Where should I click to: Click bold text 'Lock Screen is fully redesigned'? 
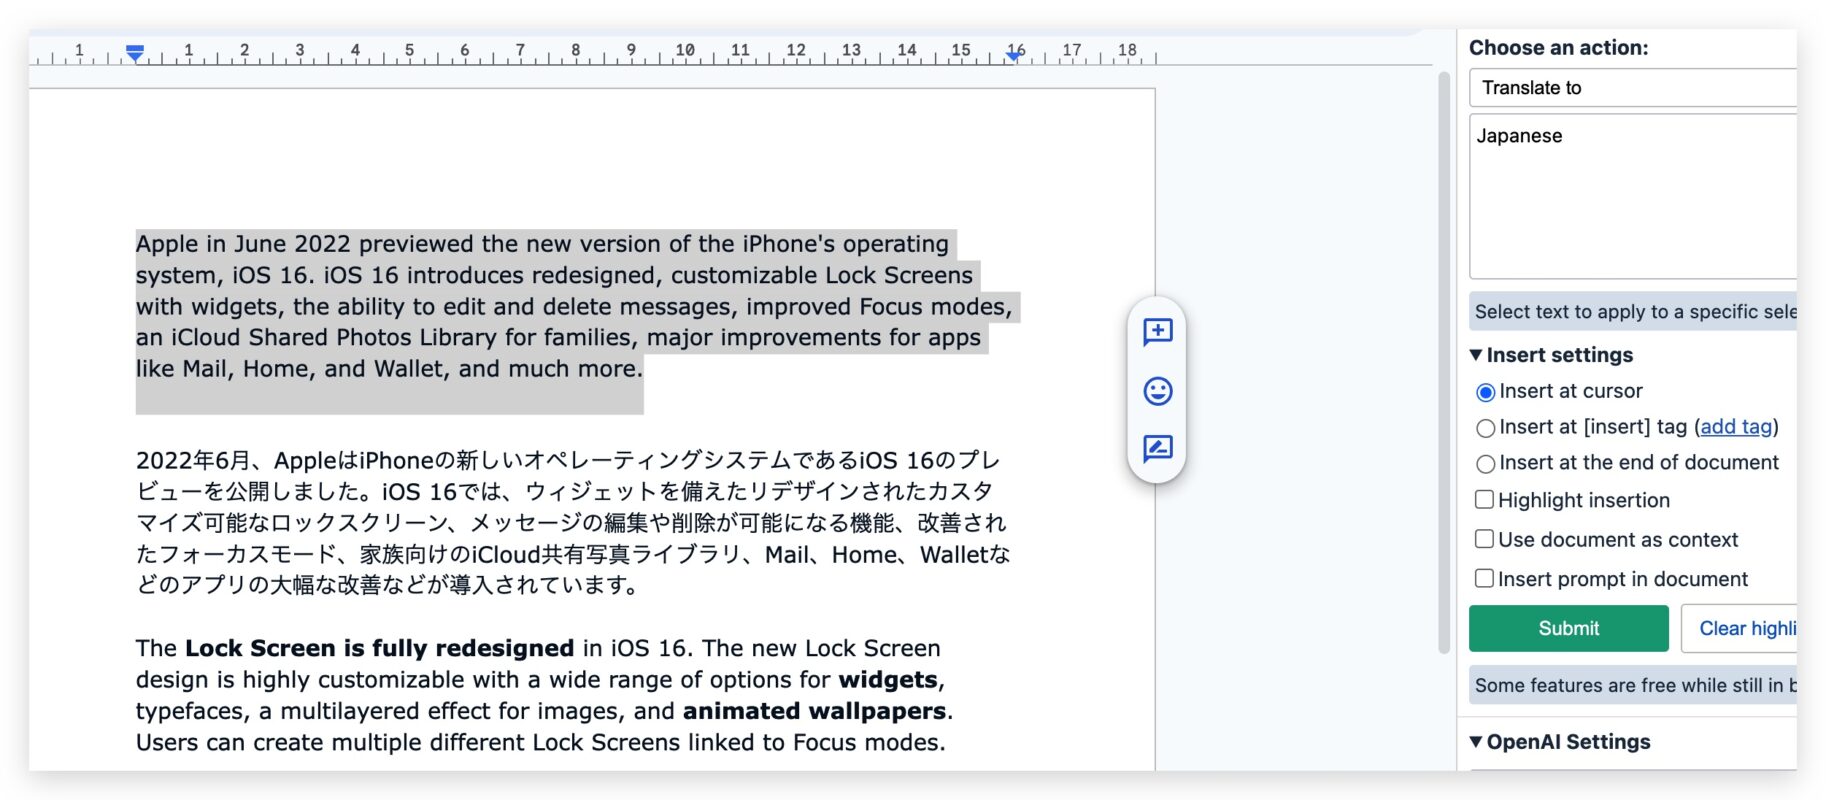point(379,648)
